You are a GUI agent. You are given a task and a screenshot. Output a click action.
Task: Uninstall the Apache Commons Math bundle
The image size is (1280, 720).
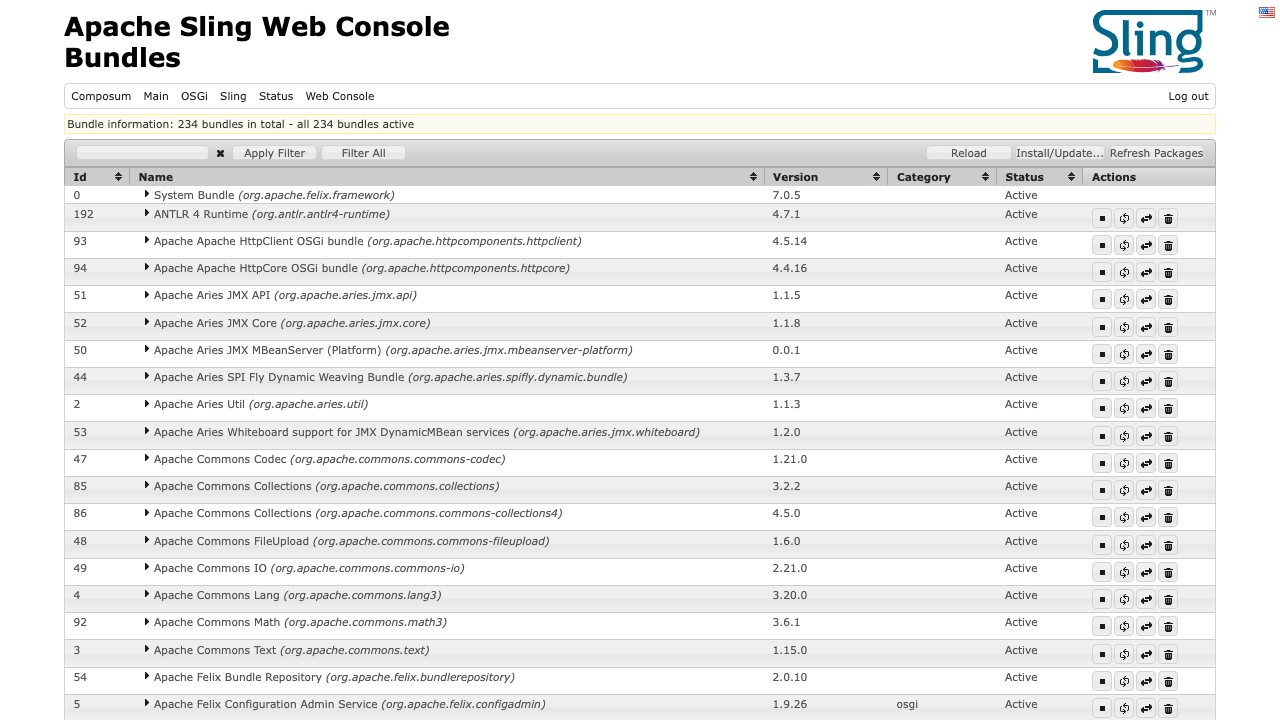point(1168,626)
